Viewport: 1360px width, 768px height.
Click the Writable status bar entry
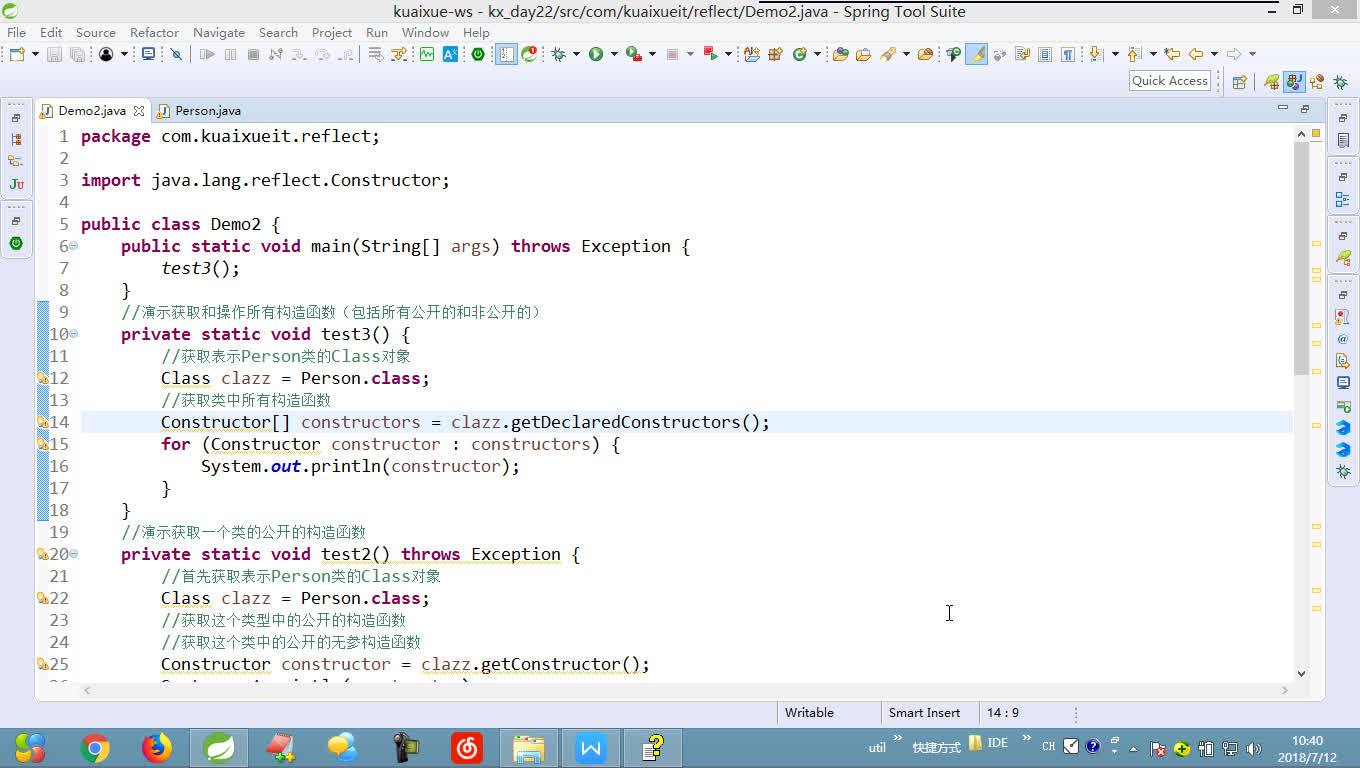809,713
